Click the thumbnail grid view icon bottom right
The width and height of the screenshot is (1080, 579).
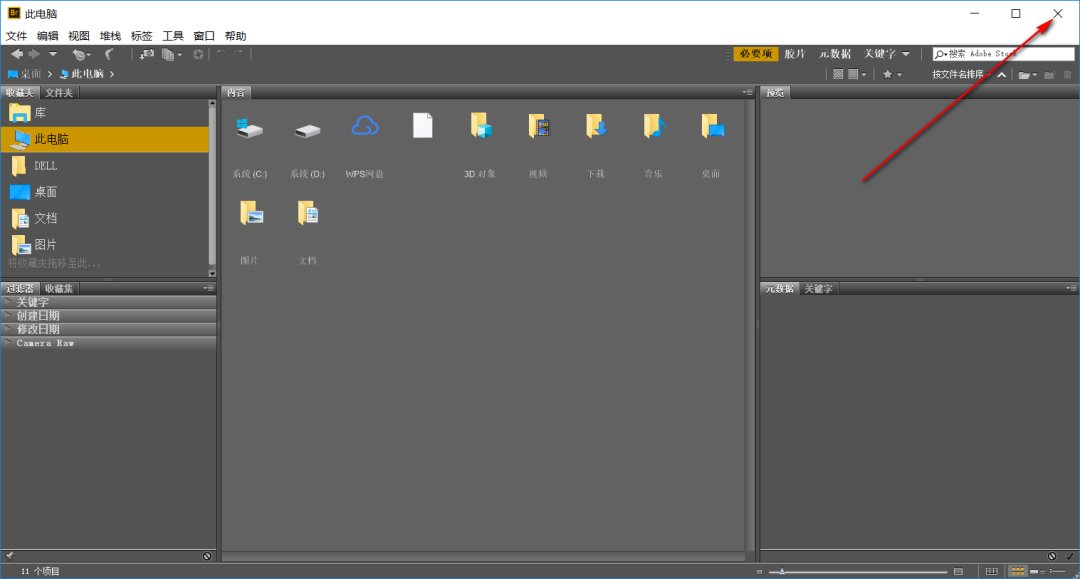click(1018, 570)
